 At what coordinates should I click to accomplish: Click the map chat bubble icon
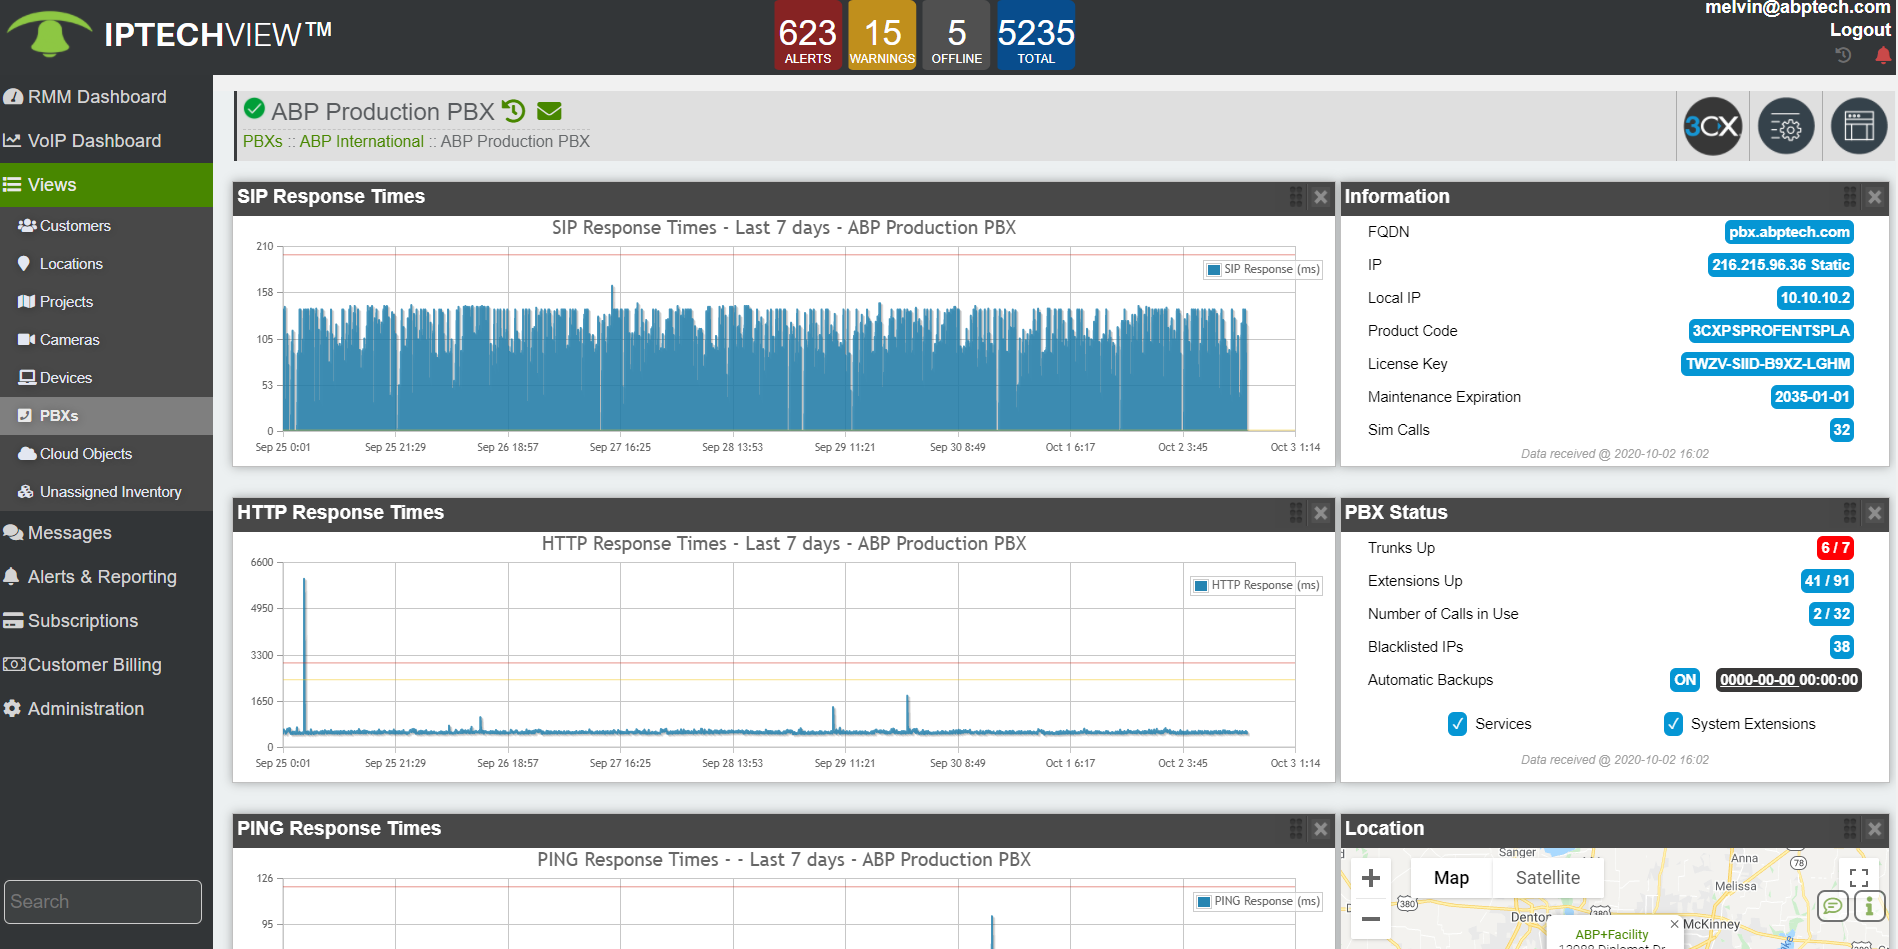pos(1833,906)
